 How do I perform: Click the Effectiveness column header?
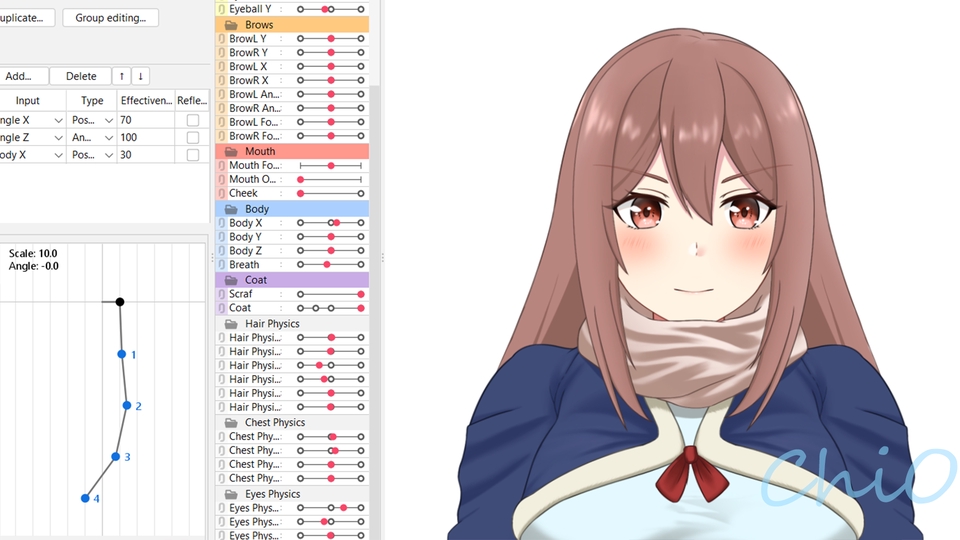[146, 100]
